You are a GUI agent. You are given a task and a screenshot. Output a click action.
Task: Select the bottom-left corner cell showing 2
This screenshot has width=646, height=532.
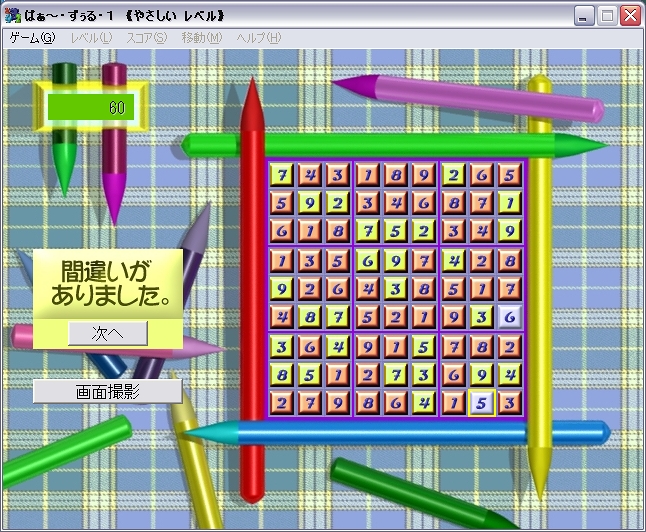[283, 404]
